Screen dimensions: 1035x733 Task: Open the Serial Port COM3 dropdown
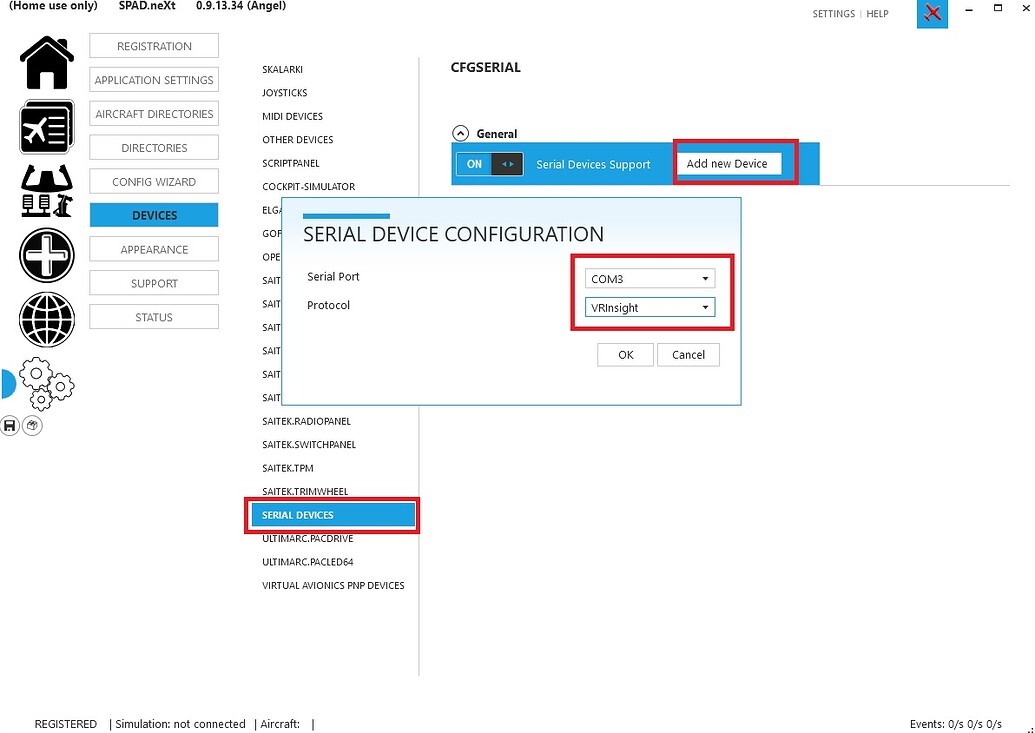(650, 279)
